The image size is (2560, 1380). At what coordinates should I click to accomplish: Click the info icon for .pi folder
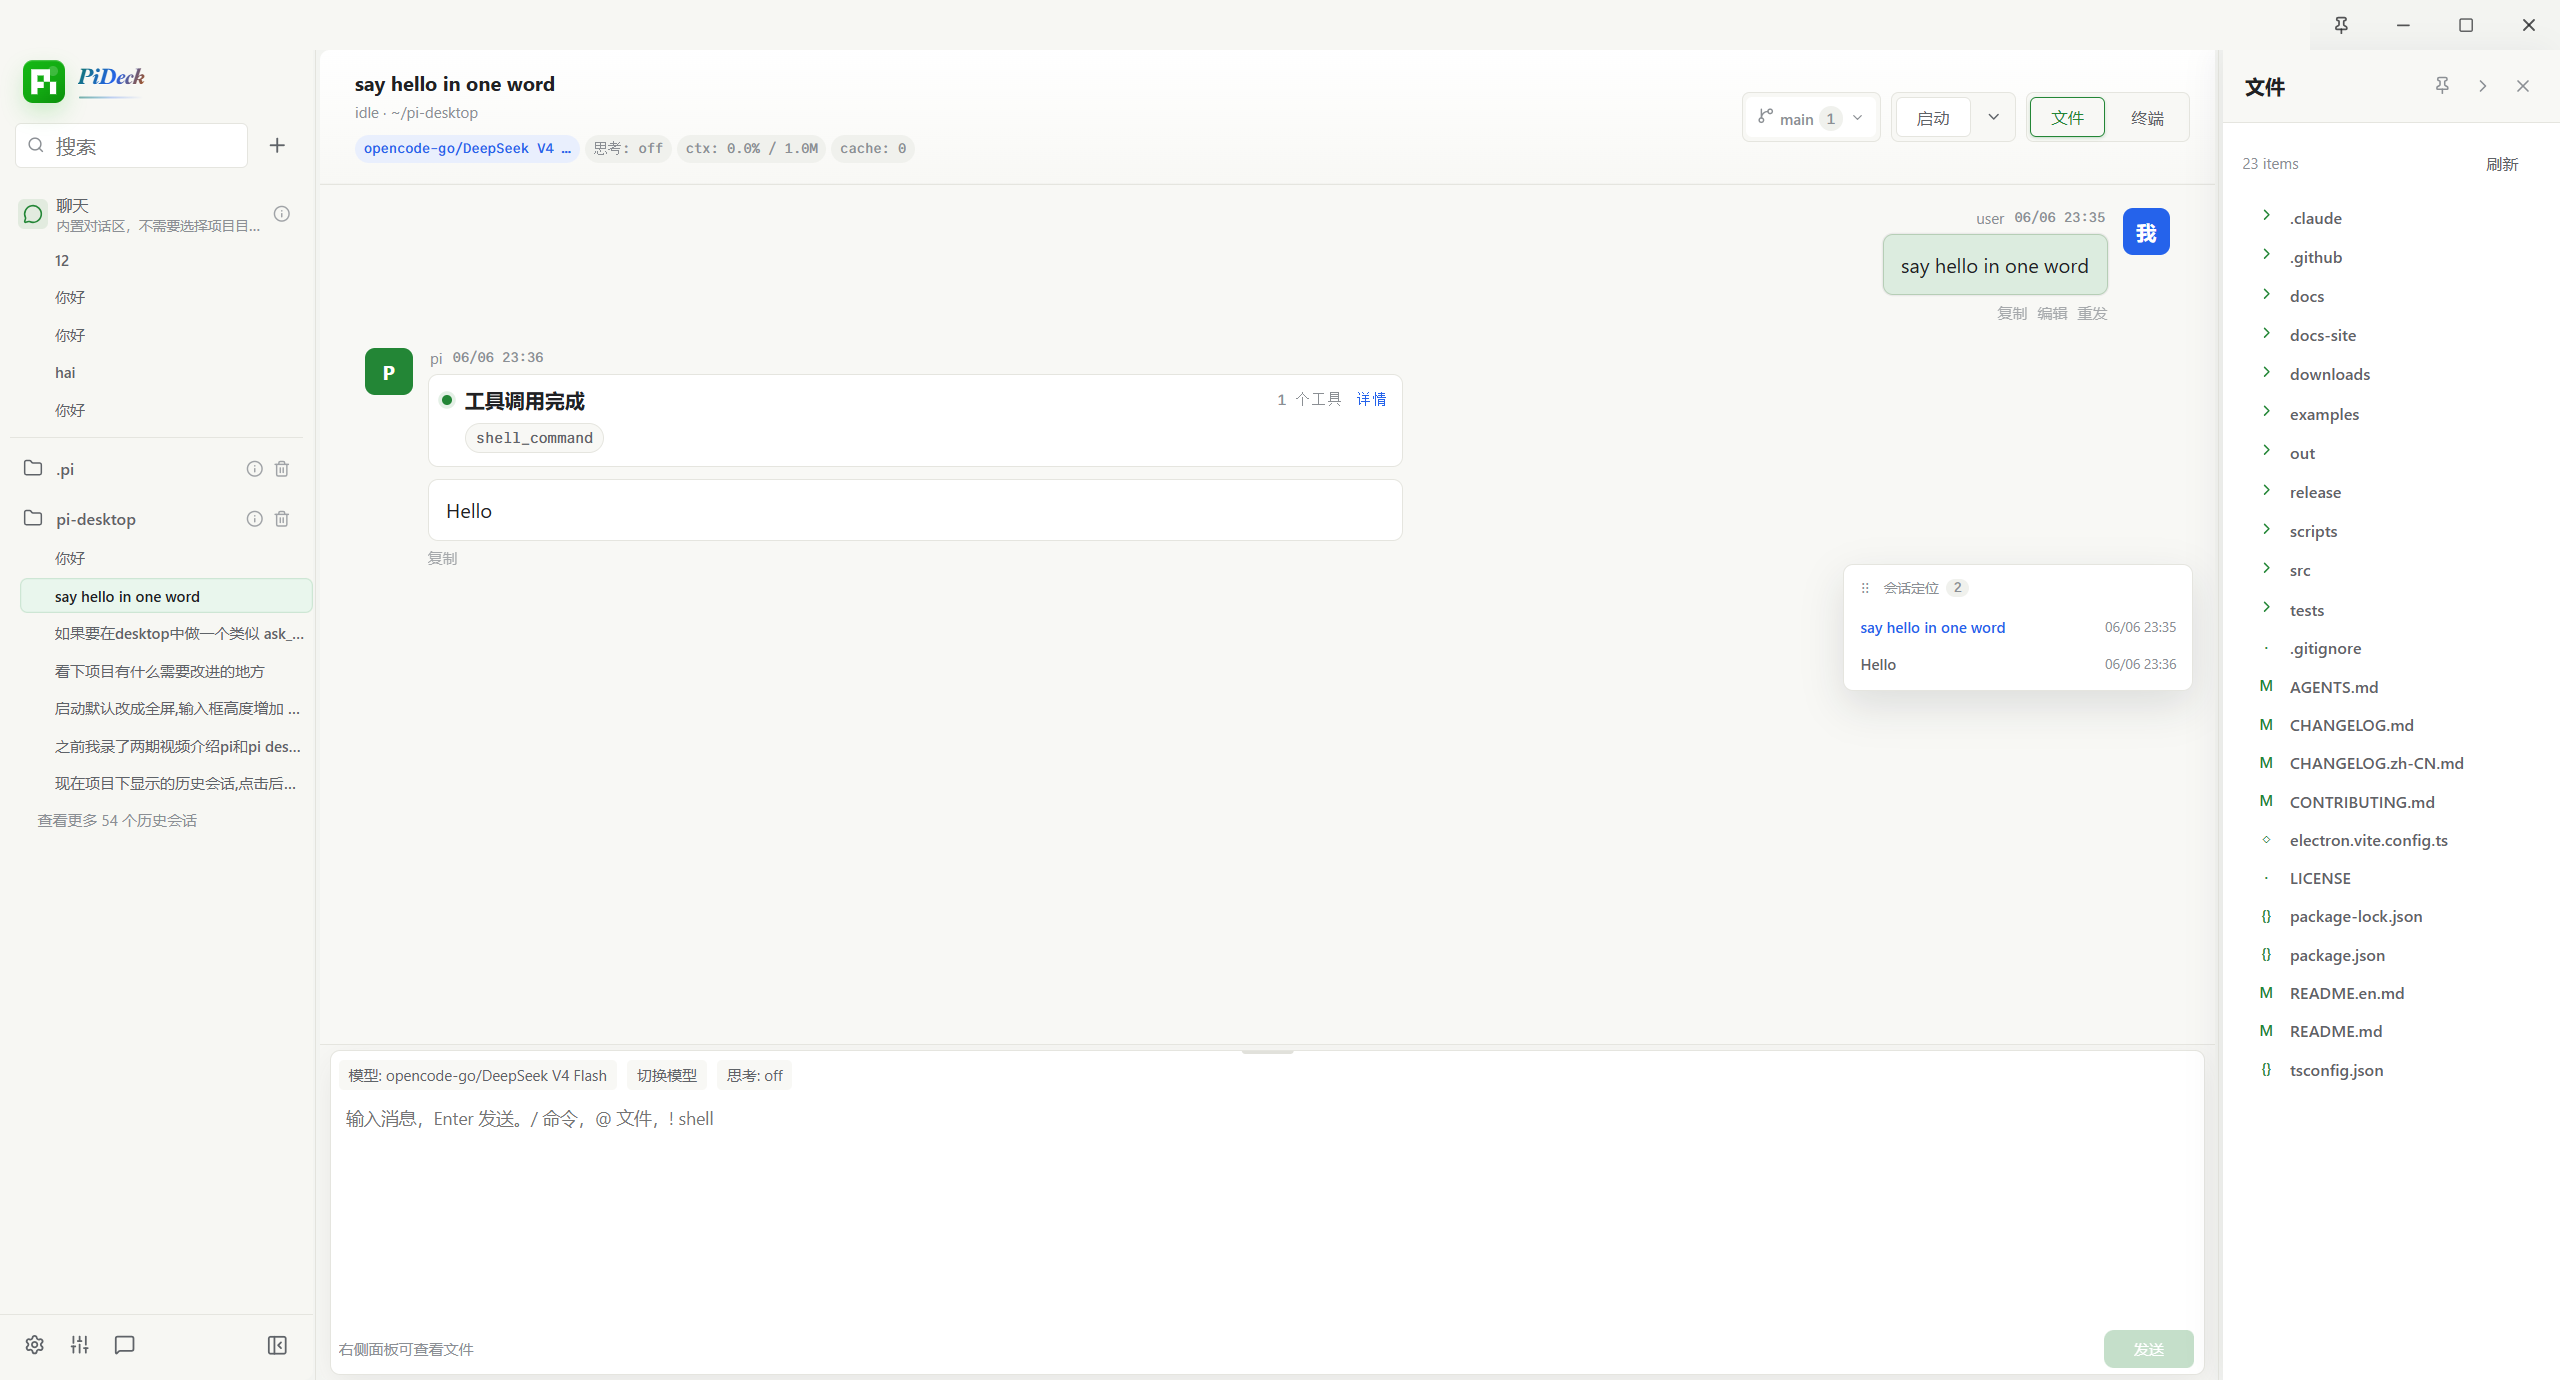click(x=255, y=469)
